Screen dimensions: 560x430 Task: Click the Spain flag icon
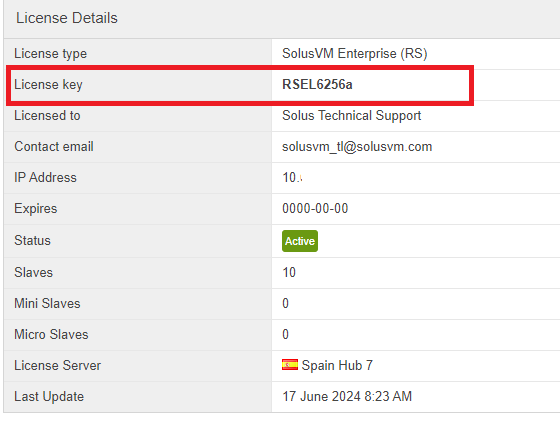pos(290,365)
